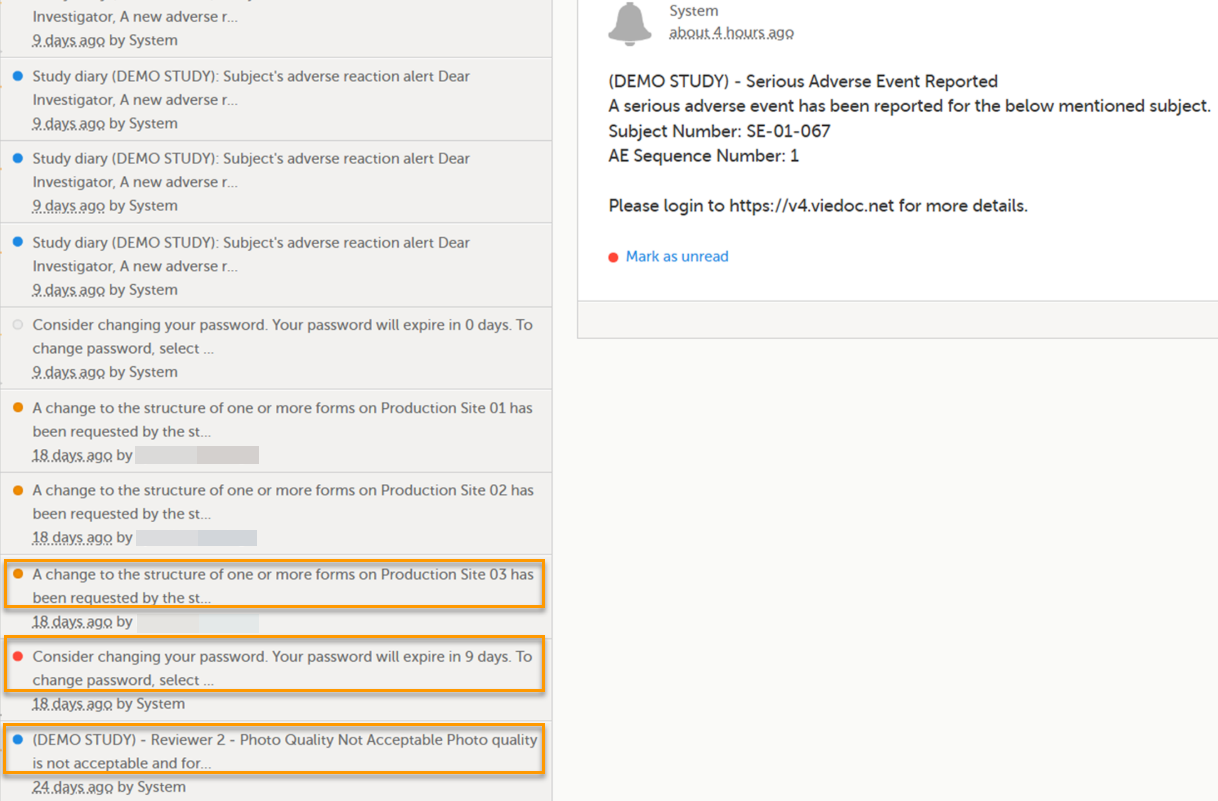The height and width of the screenshot is (801, 1218).
Task: Click gray dot on 0 days password message
Action: click(x=18, y=325)
